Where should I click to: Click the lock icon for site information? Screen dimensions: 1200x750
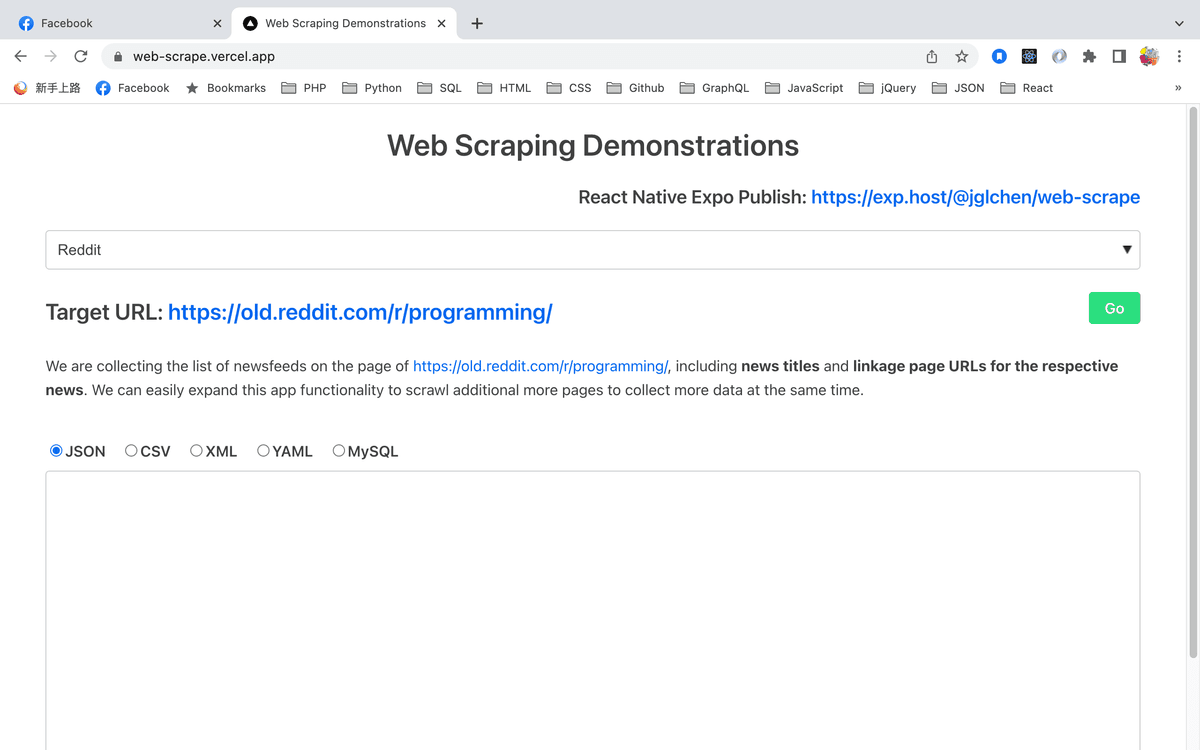click(118, 57)
